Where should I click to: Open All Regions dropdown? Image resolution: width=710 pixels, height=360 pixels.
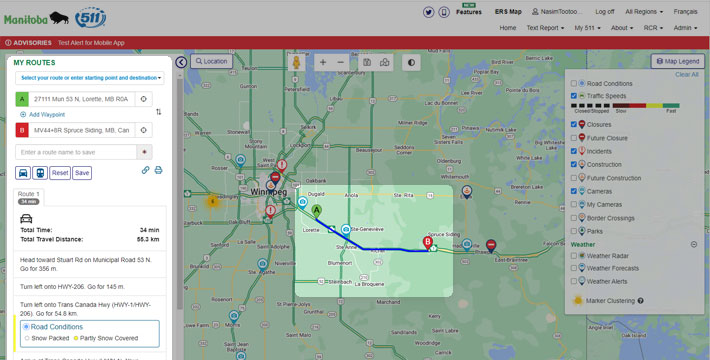tap(644, 12)
